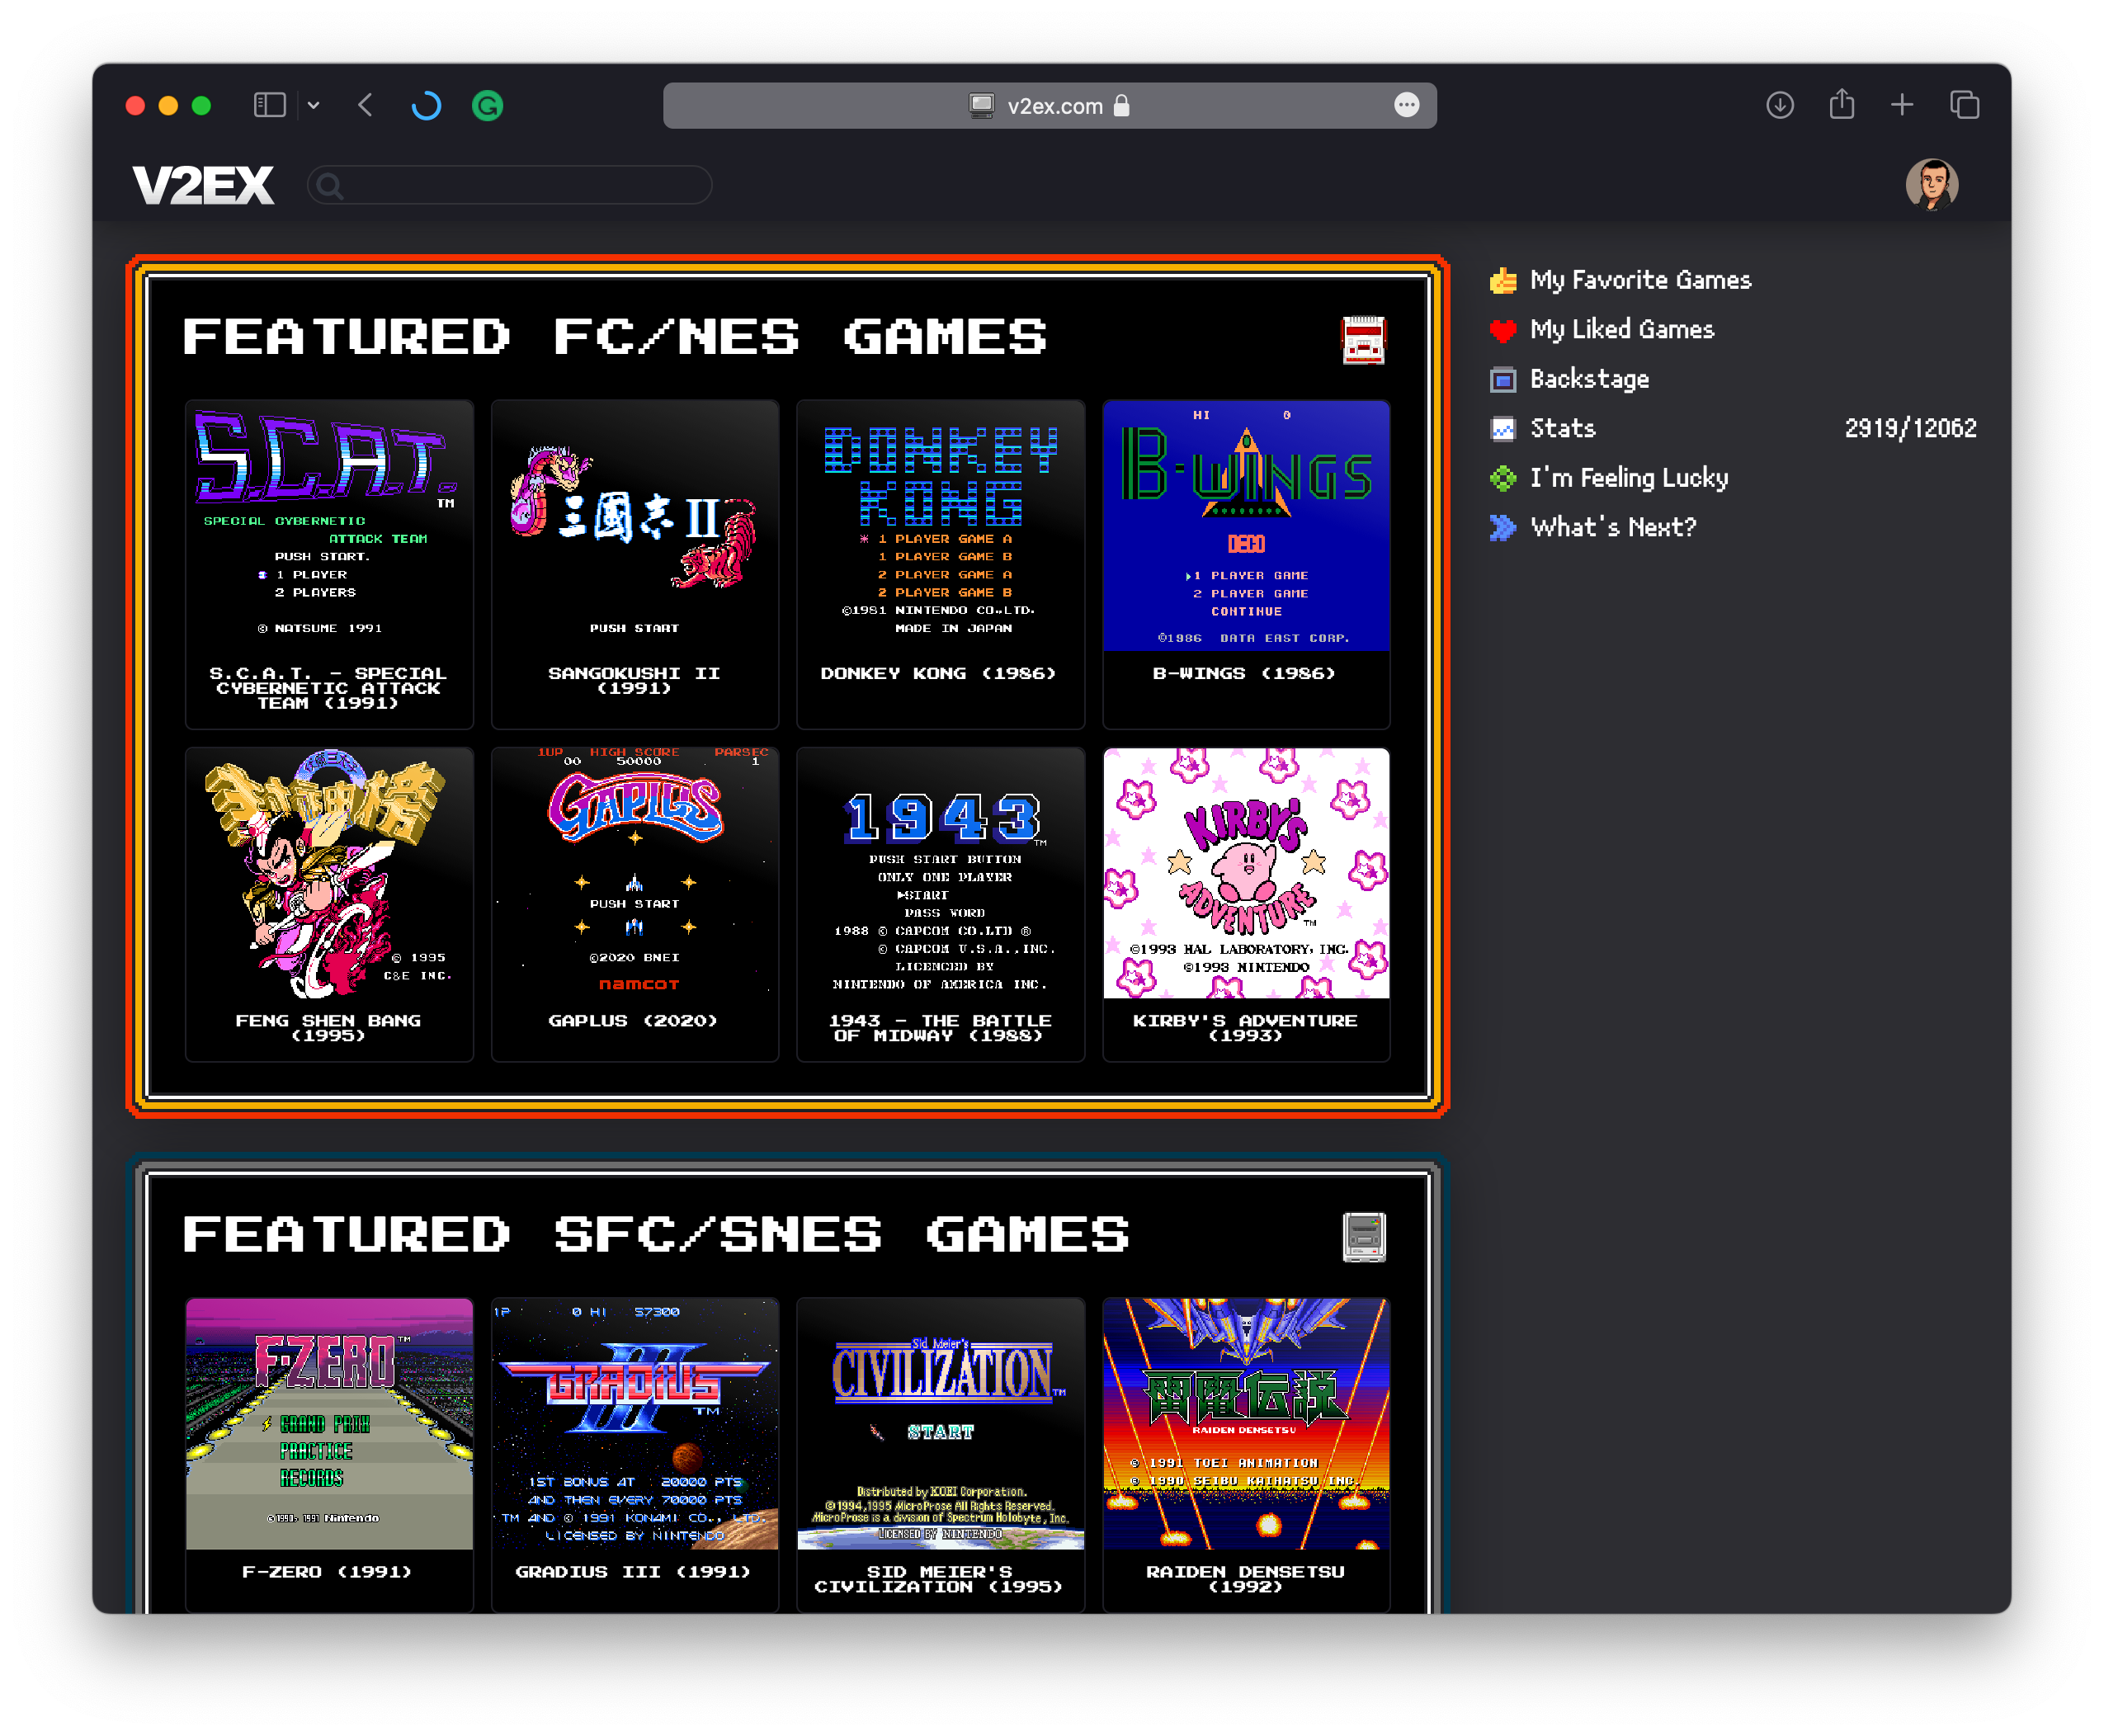The height and width of the screenshot is (1736, 2104).
Task: Click the heart icon beside My Liked Games
Action: 1503,330
